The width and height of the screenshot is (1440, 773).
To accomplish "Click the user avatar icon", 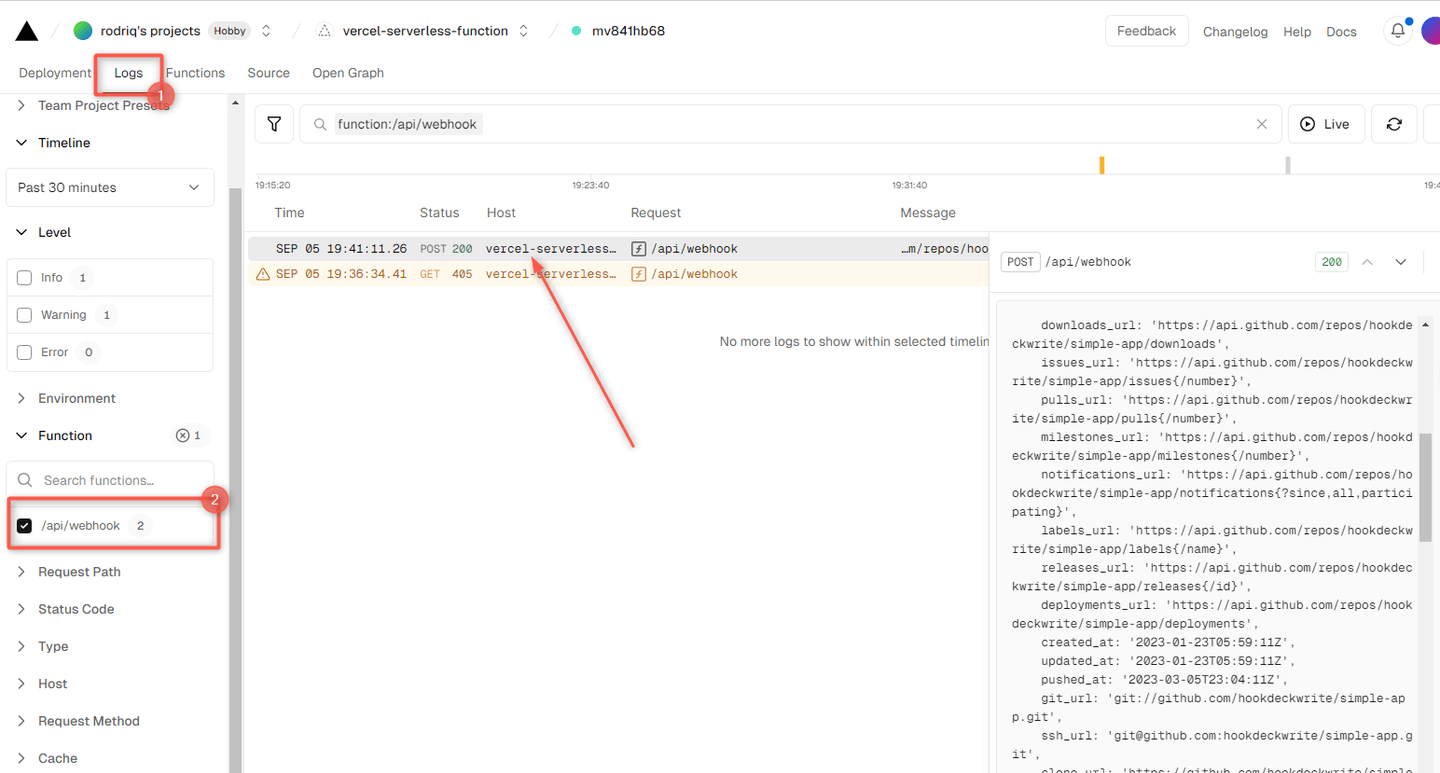I will tap(1431, 31).
